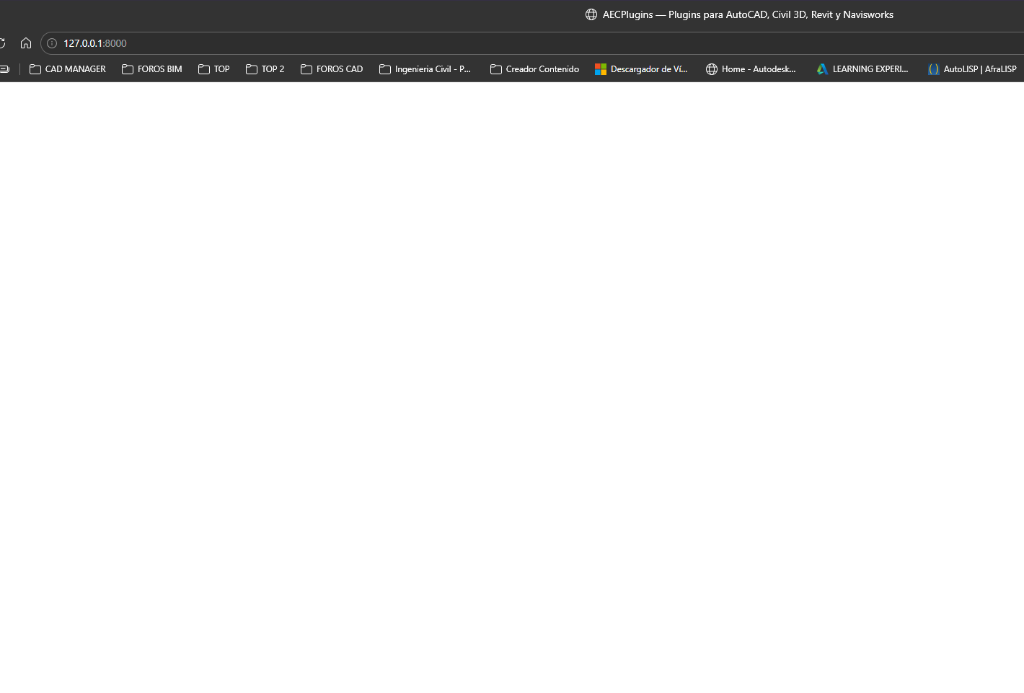1024x693 pixels.
Task: Open the FOROS CAD bookmarks folder
Action: pyautogui.click(x=332, y=69)
